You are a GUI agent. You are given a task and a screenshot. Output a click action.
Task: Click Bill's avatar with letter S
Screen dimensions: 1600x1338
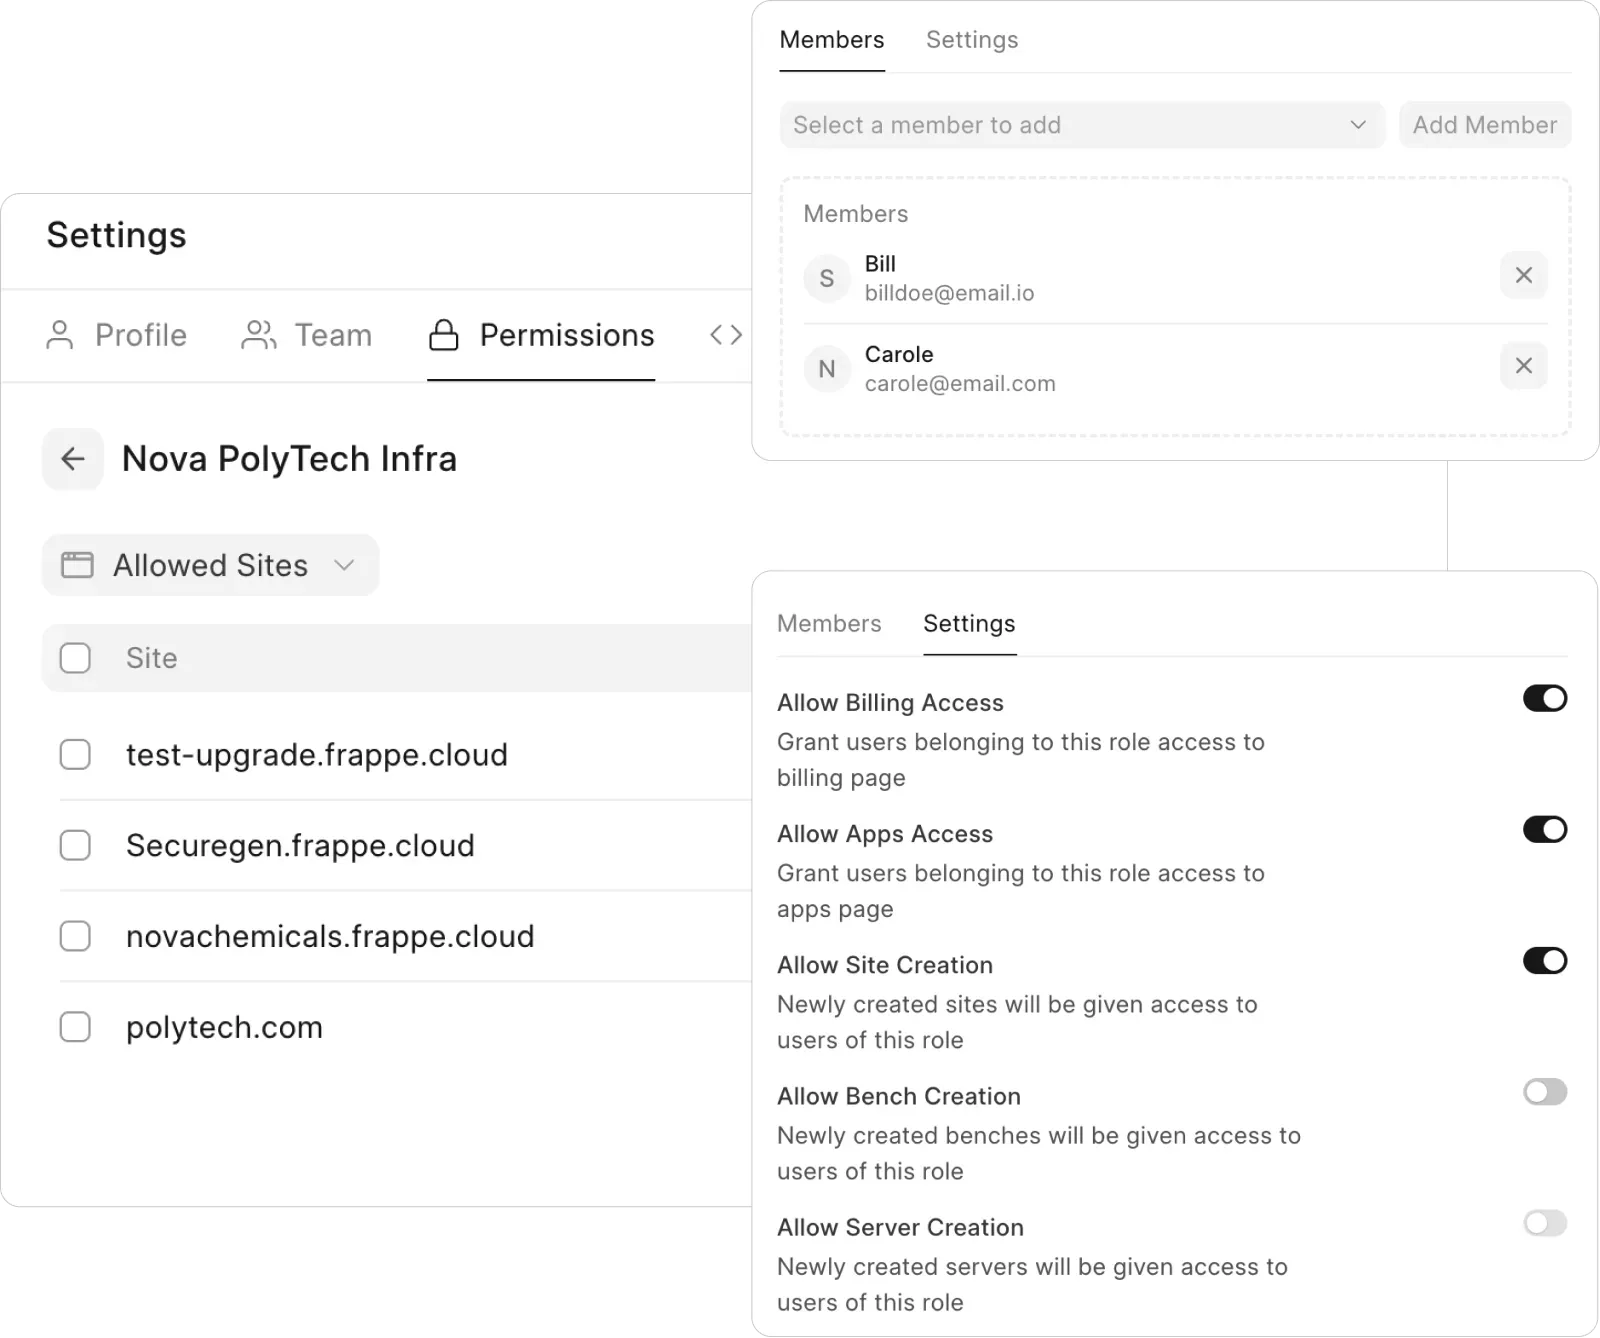tap(827, 279)
